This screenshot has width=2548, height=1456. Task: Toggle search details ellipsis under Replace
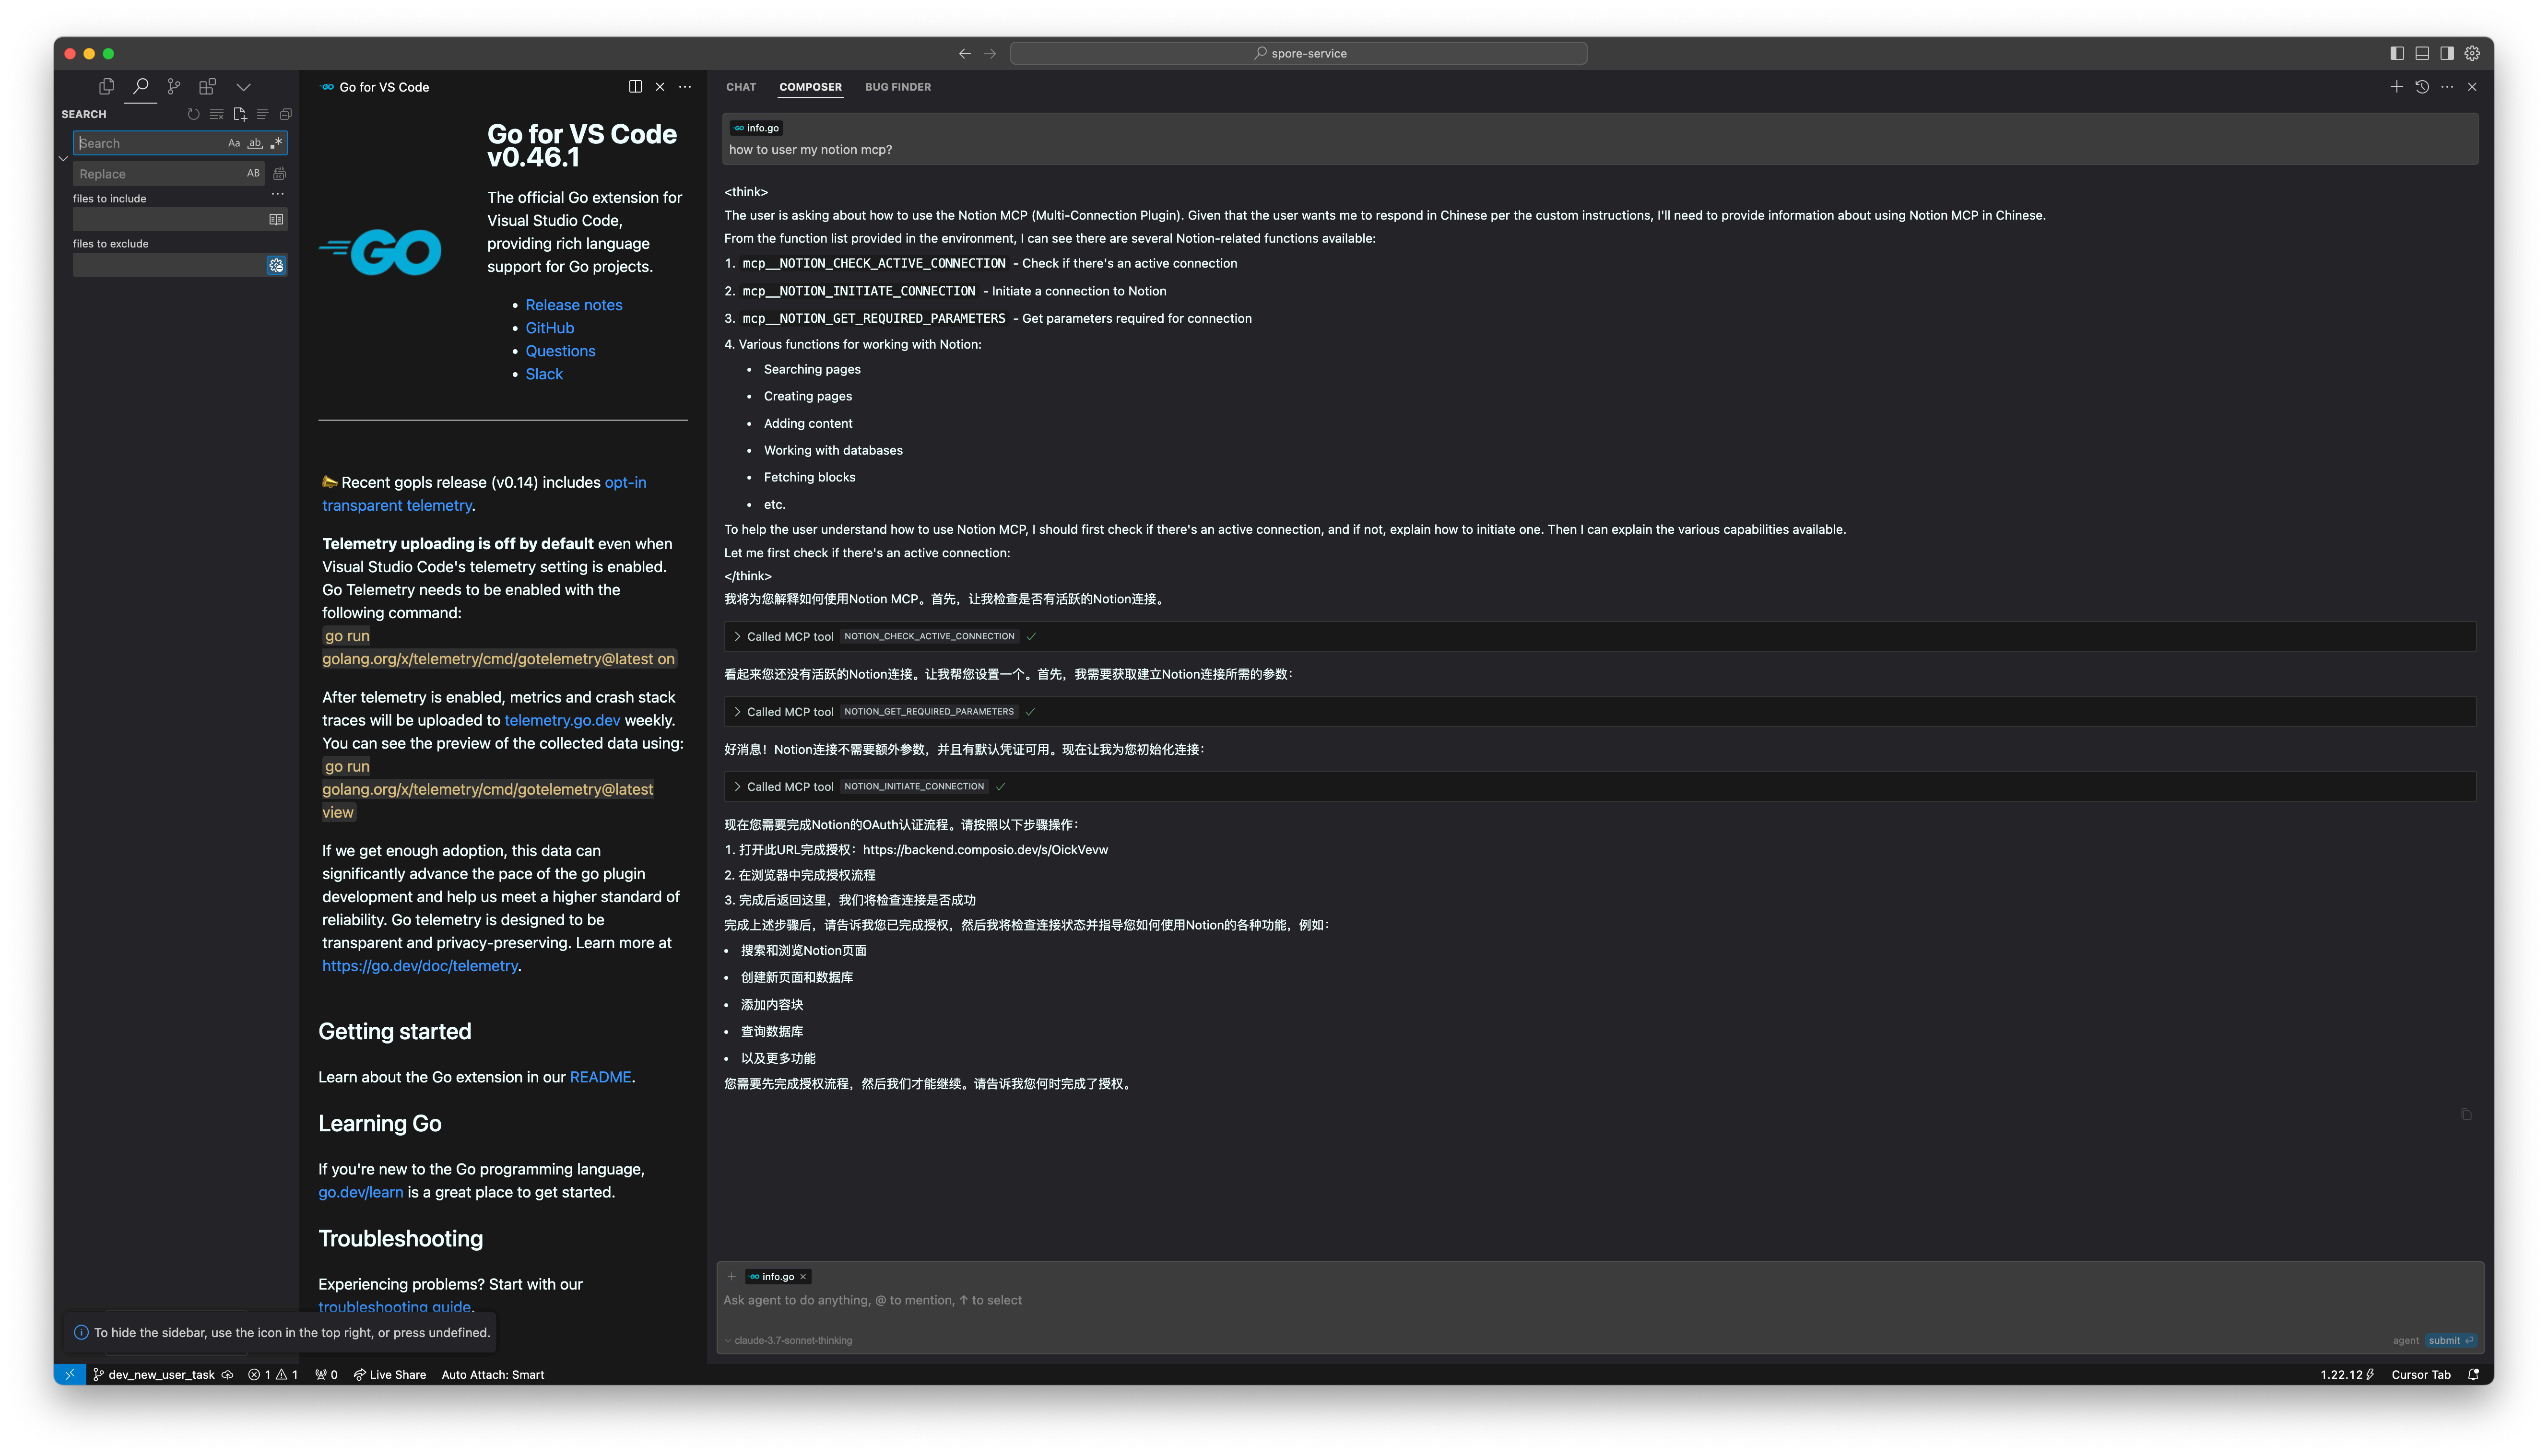coord(278,194)
